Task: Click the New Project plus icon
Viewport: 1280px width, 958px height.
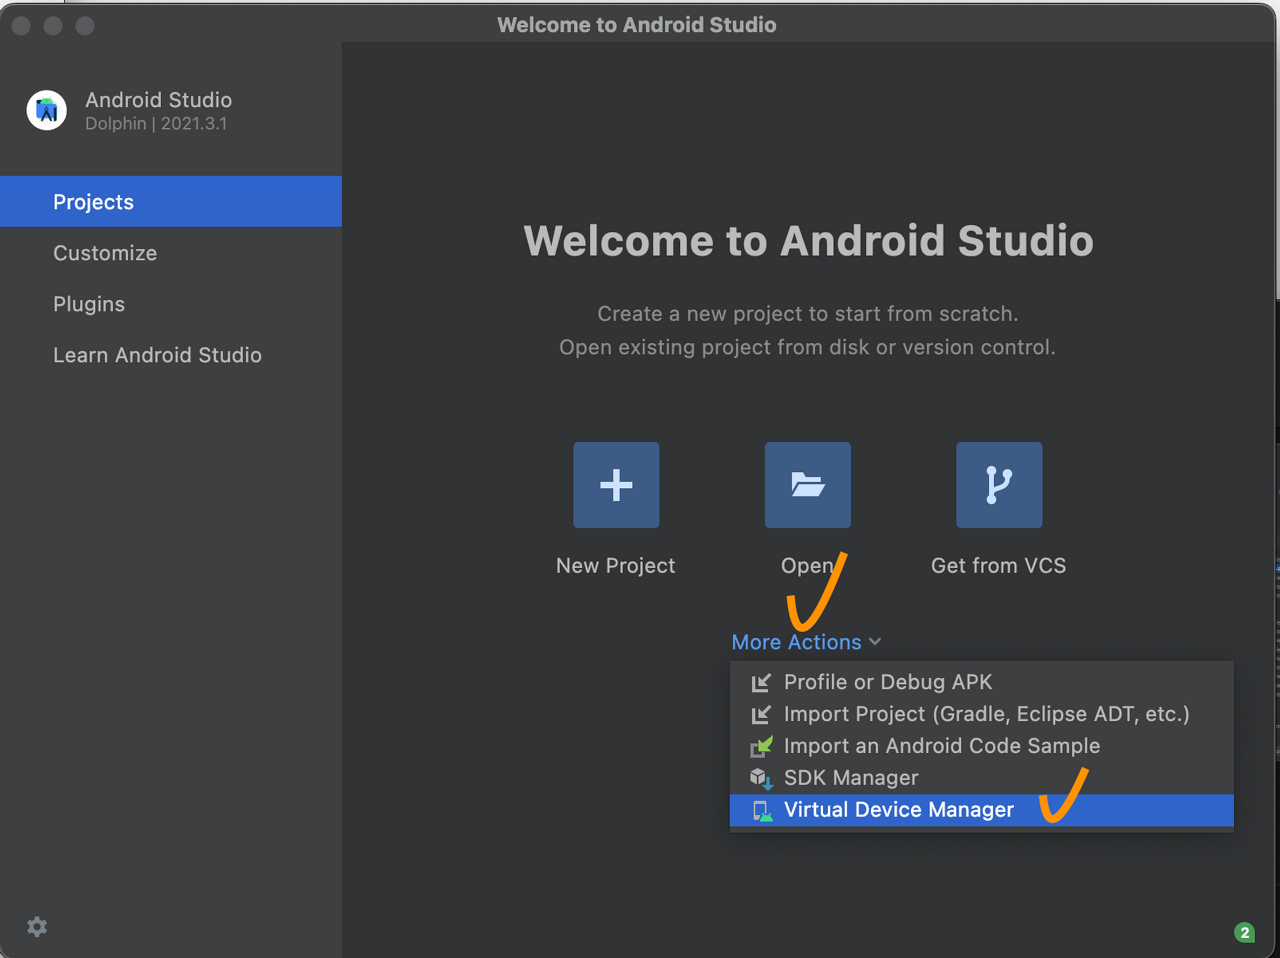Action: pos(616,485)
